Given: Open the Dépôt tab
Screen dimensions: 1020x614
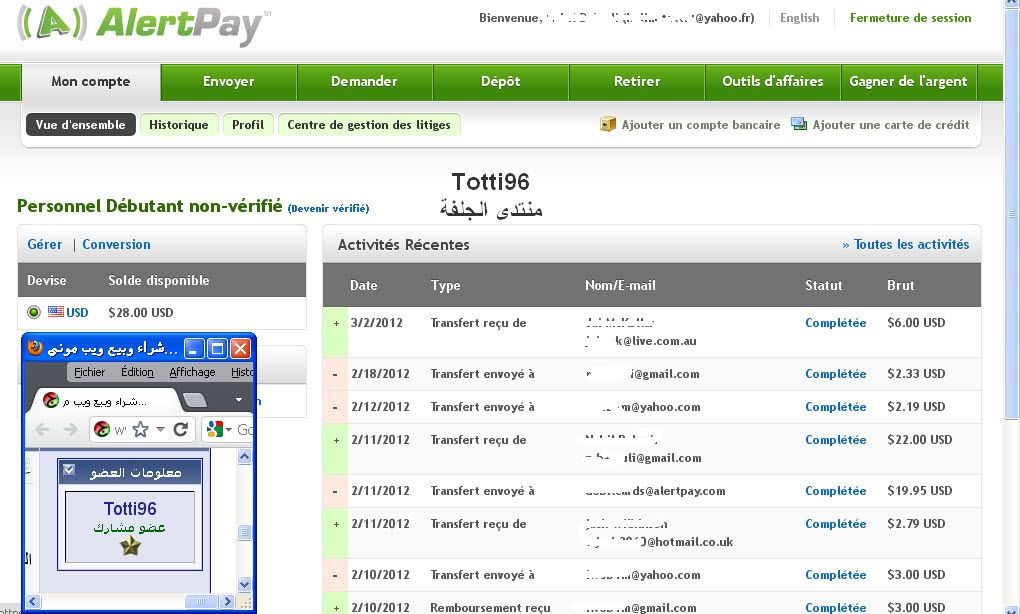Looking at the screenshot, I should coord(500,82).
